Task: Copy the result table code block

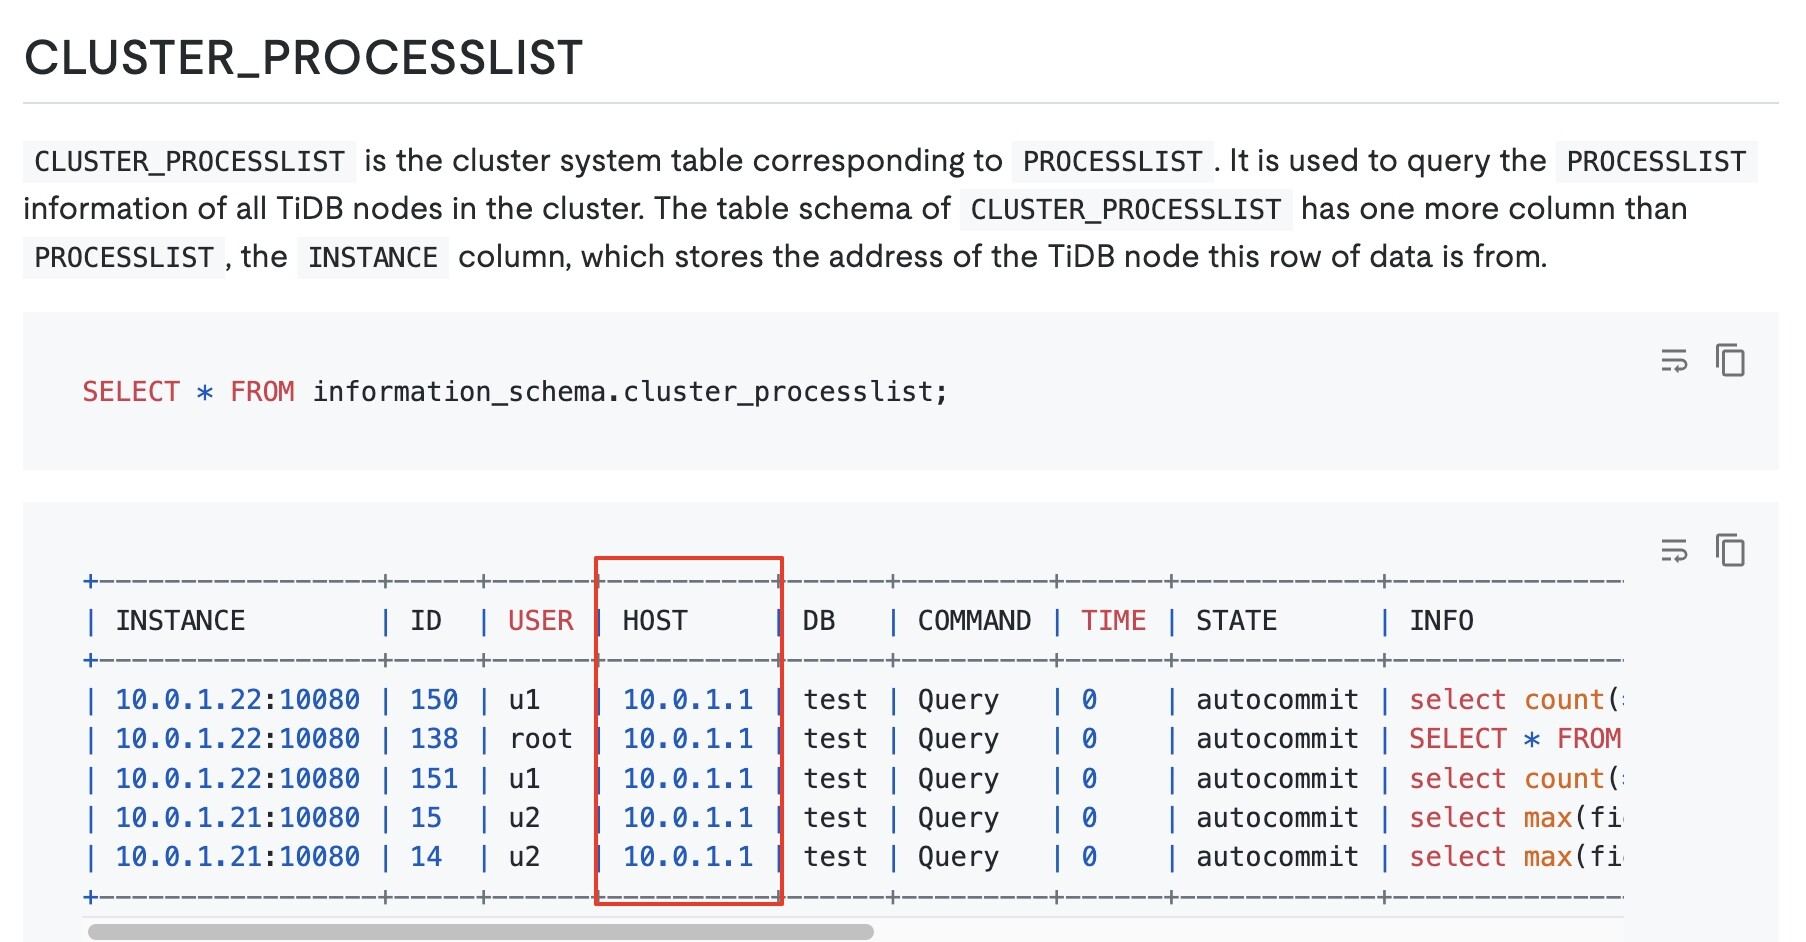Action: 1730,550
